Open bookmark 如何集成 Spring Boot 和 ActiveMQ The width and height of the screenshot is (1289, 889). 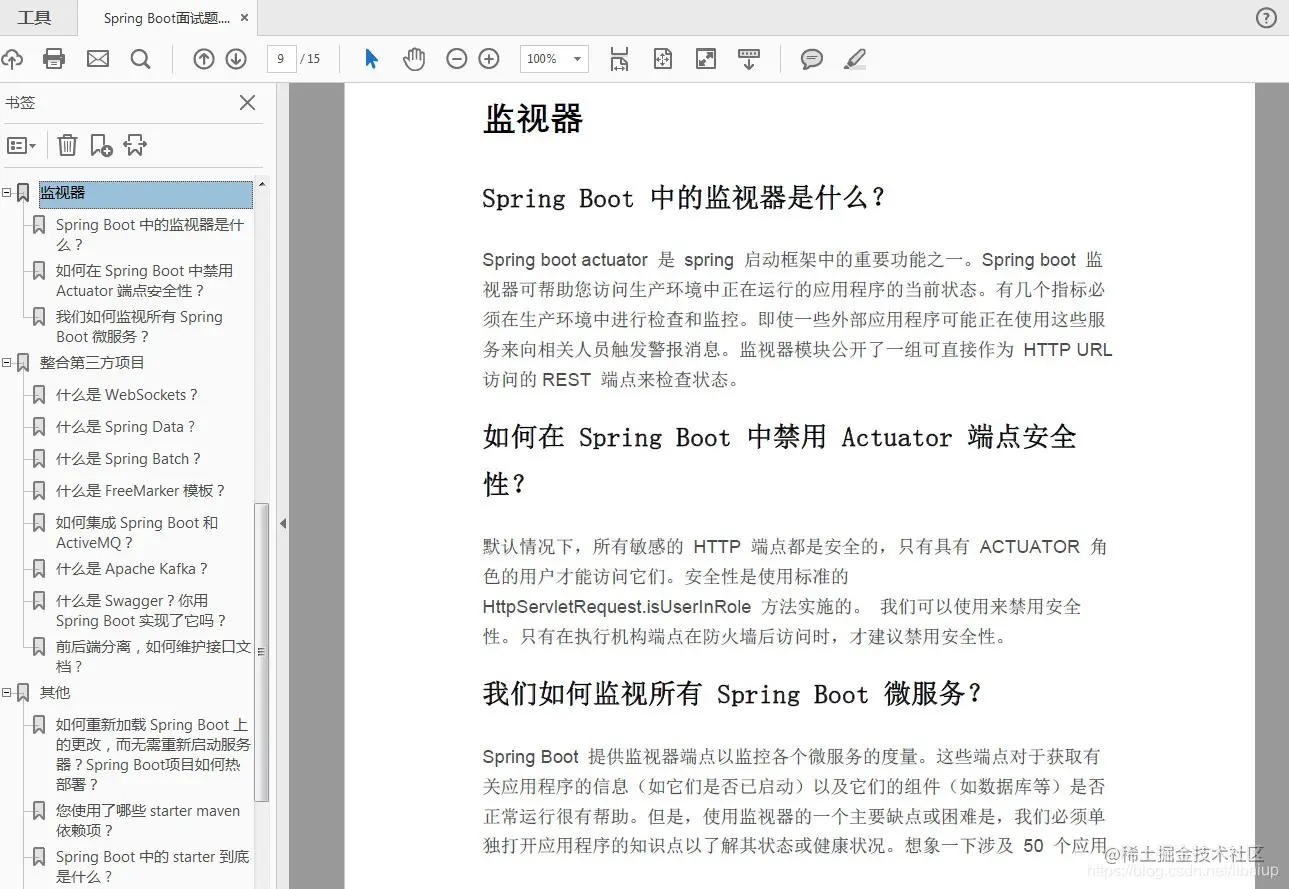point(137,533)
